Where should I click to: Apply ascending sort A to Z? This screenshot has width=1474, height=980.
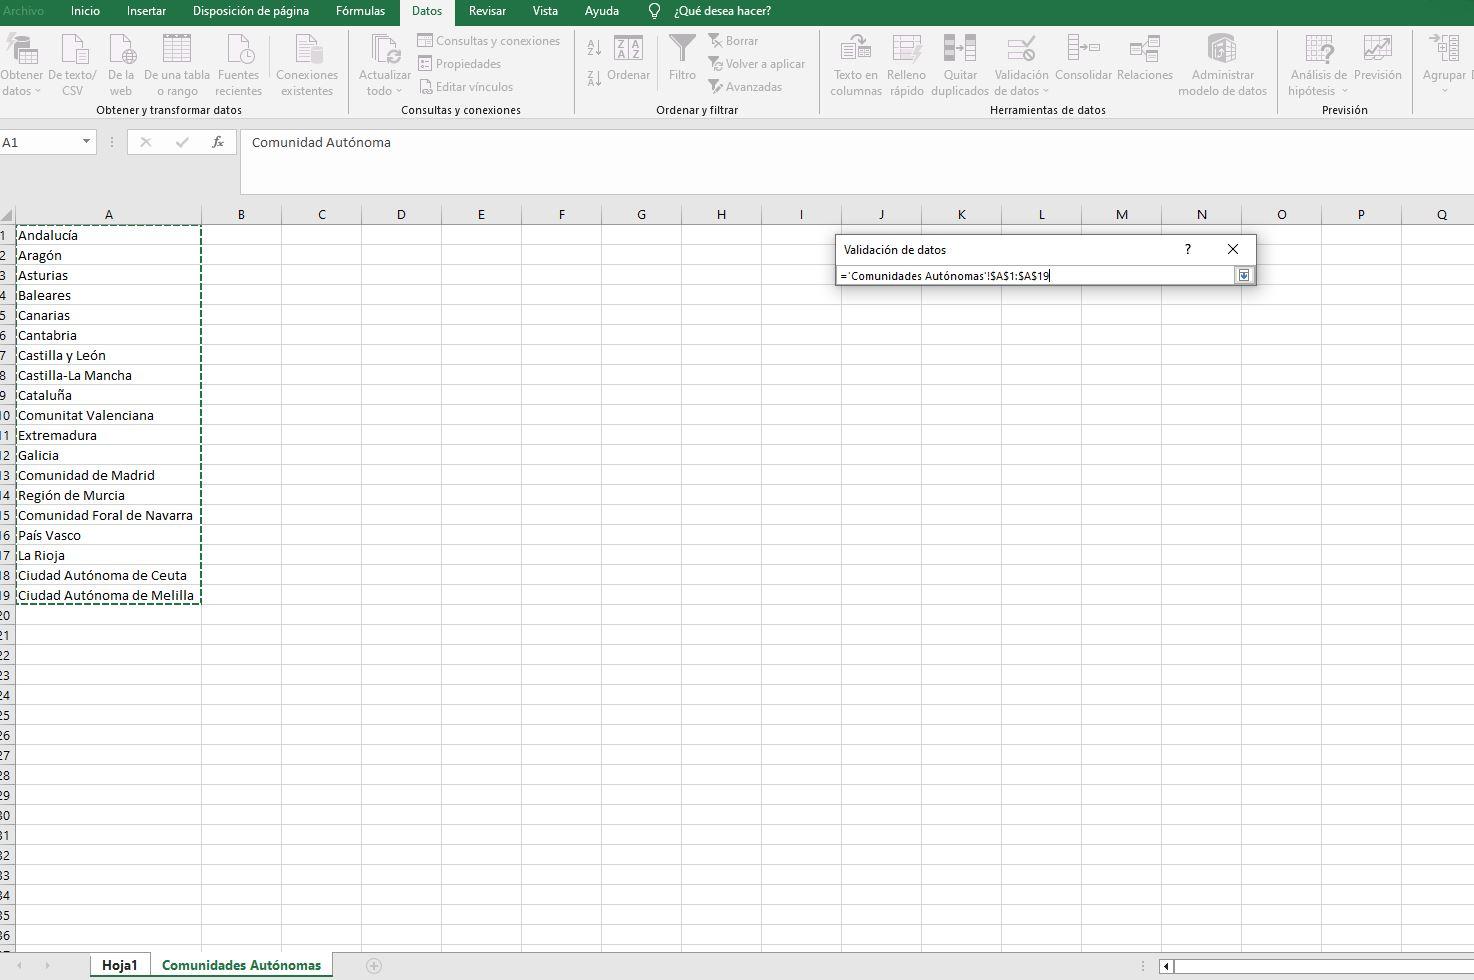(592, 48)
